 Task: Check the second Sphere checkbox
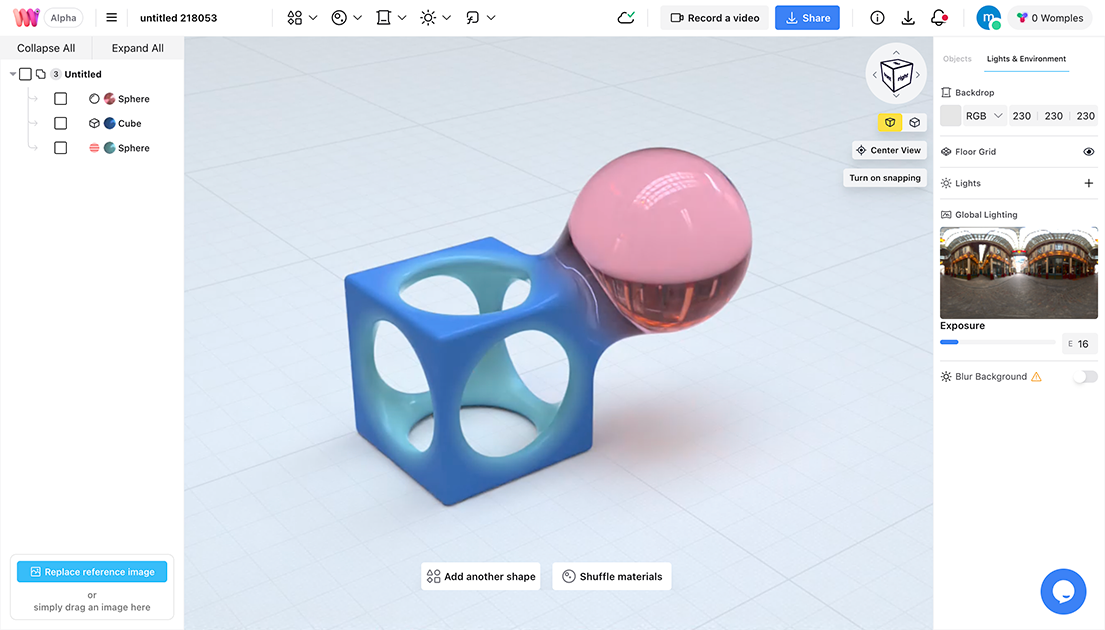[x=61, y=148]
